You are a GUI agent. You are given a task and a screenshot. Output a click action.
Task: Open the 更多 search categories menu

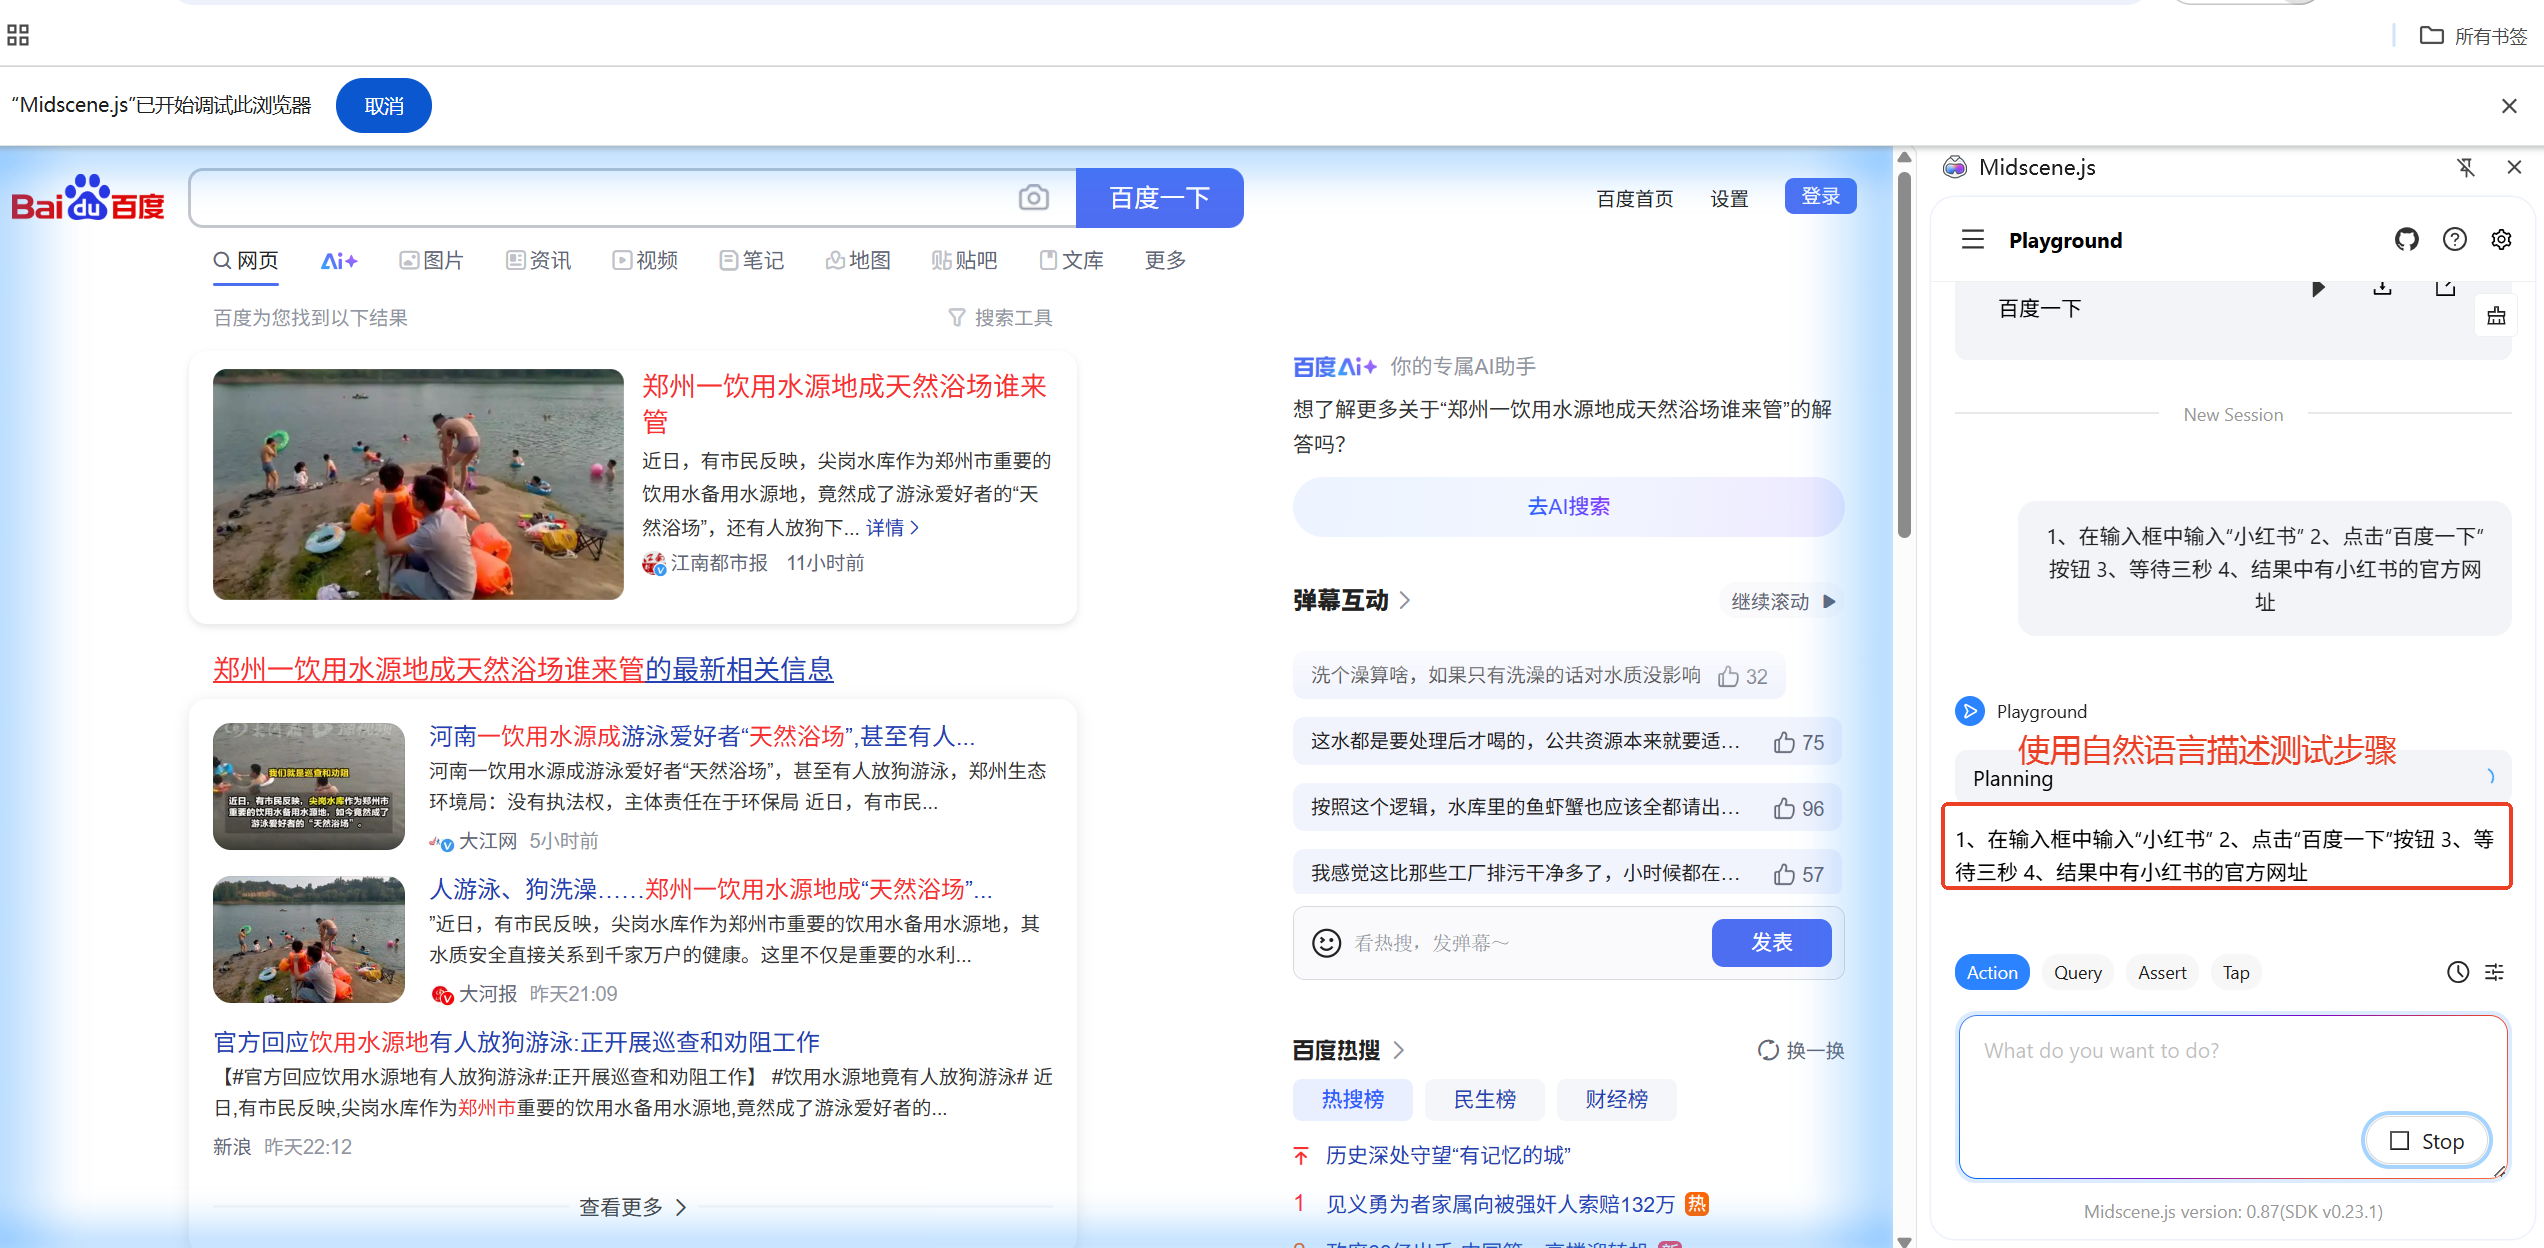(1165, 260)
